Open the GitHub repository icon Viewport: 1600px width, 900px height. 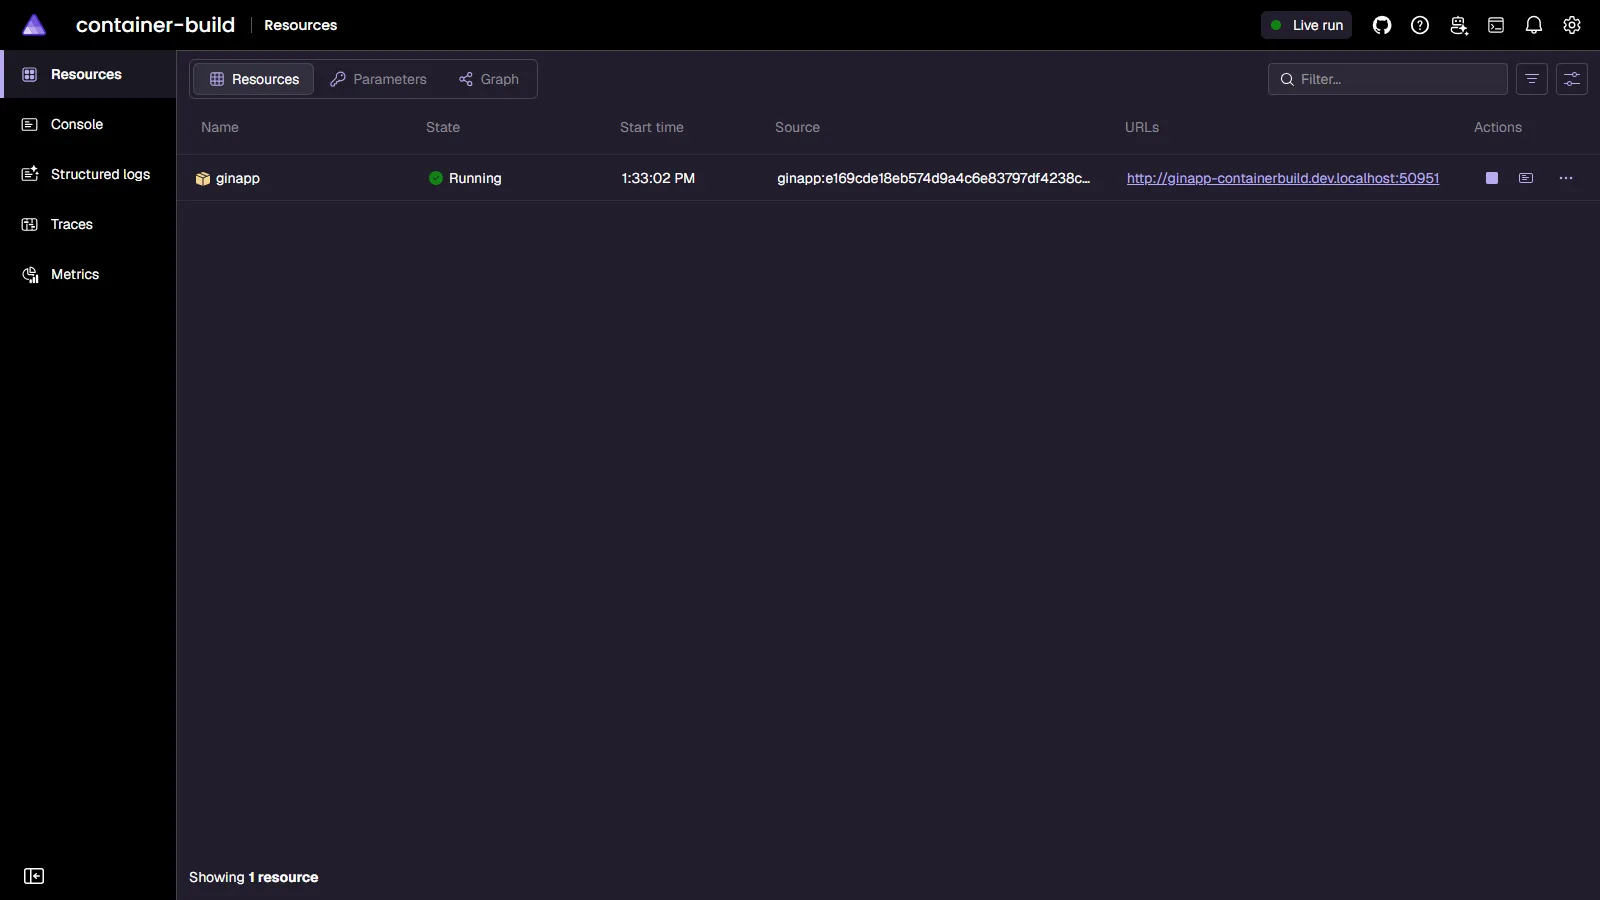pos(1382,25)
